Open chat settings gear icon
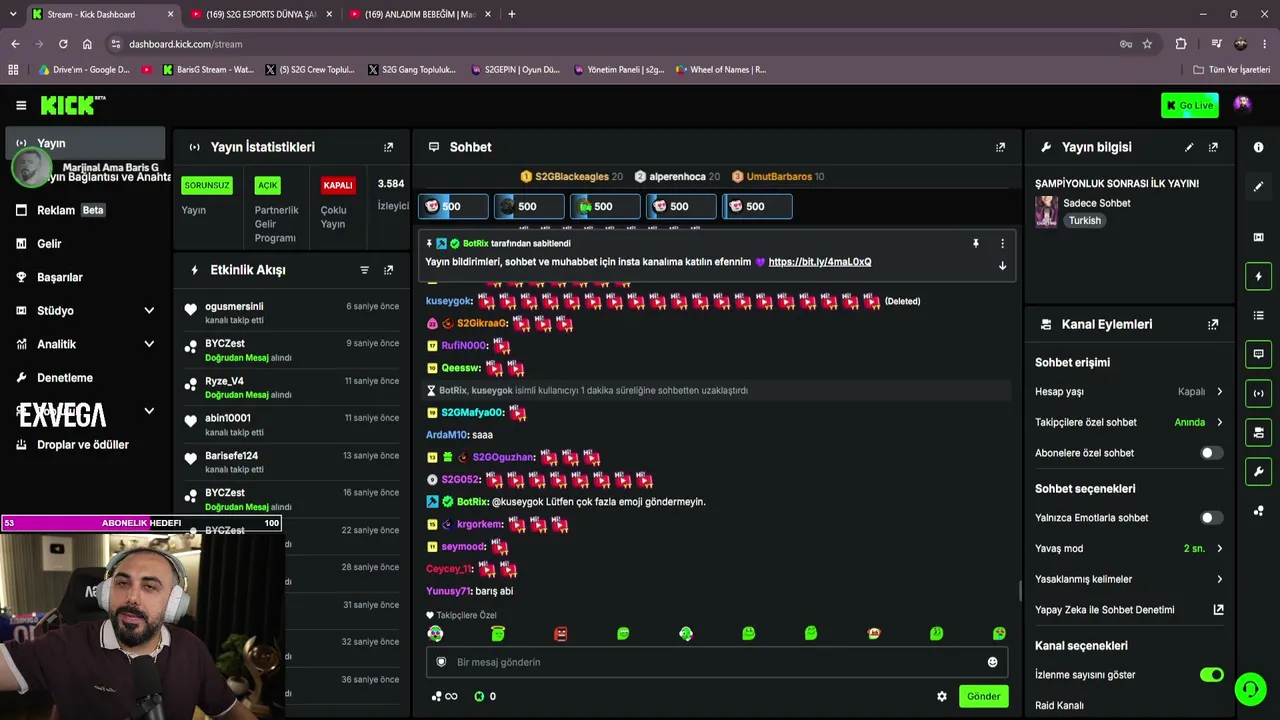 tap(941, 696)
